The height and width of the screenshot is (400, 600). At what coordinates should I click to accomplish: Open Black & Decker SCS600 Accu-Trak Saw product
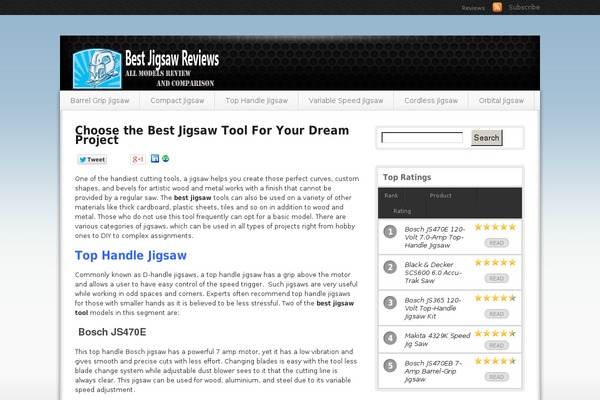coord(433,273)
